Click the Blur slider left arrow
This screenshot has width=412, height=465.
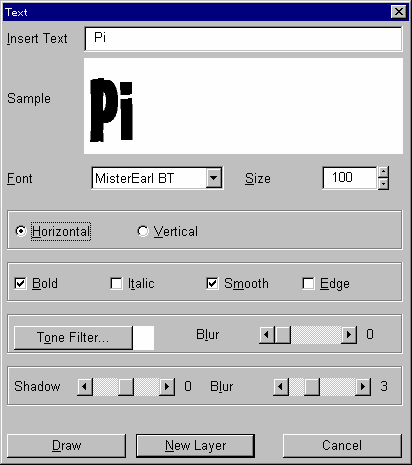click(x=267, y=334)
